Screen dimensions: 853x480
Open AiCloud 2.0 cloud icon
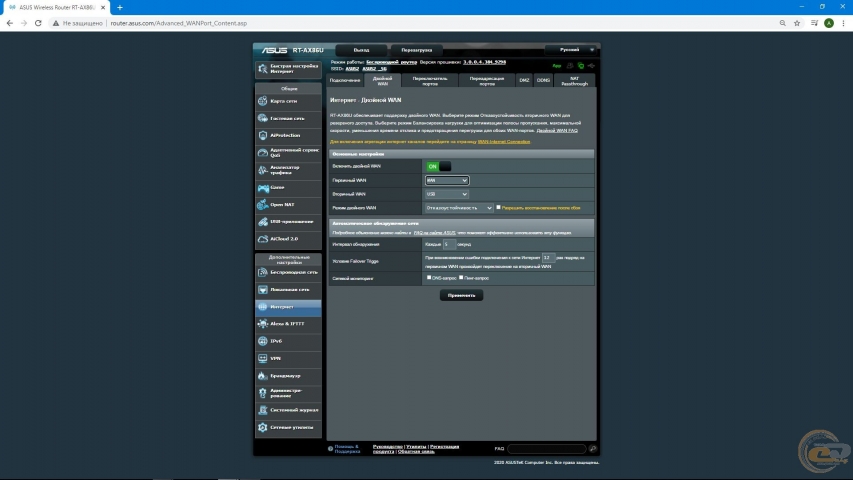tap(263, 239)
